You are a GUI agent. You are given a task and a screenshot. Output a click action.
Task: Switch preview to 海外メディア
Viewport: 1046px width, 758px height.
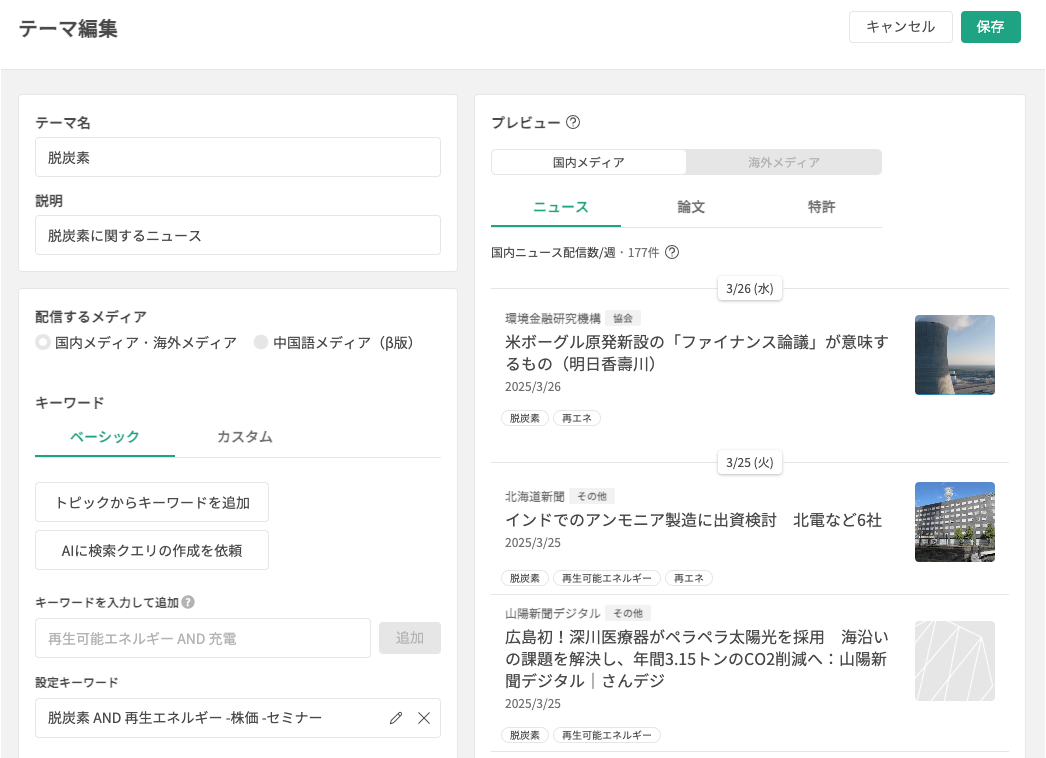click(x=784, y=162)
